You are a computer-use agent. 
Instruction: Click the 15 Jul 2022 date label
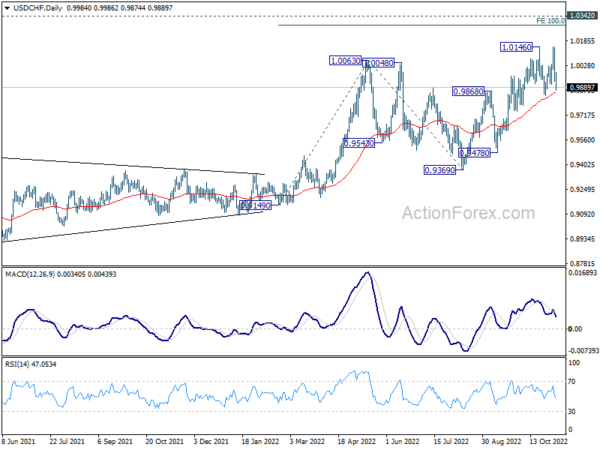click(451, 441)
